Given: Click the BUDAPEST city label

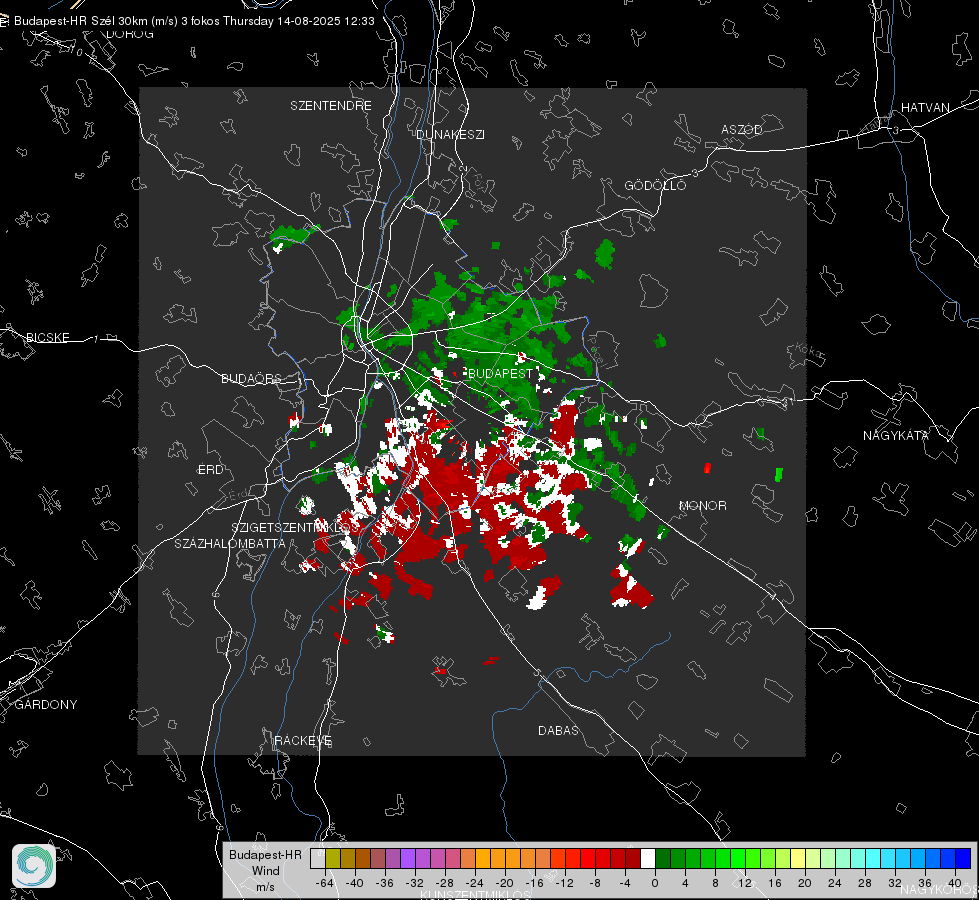Looking at the screenshot, I should 500,373.
